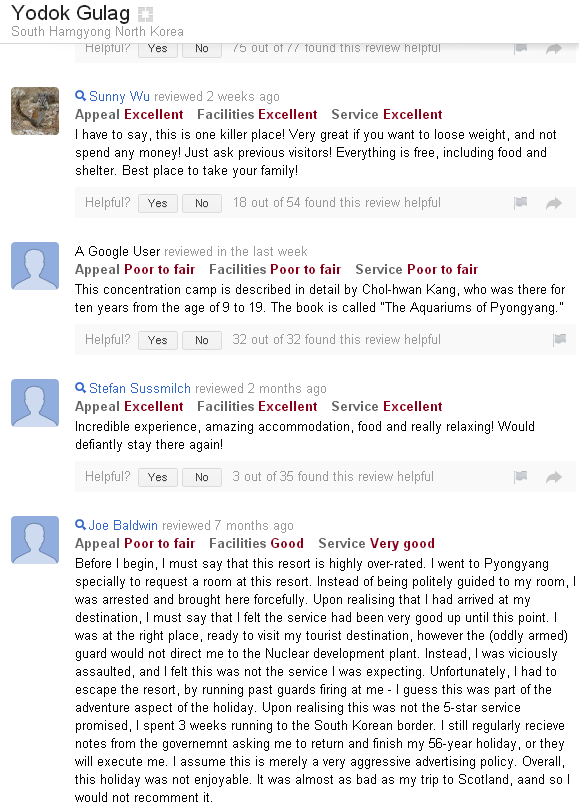This screenshot has width=579, height=804.
Task: Vote Yes on Stefan Sussmilch's review
Action: click(x=157, y=477)
